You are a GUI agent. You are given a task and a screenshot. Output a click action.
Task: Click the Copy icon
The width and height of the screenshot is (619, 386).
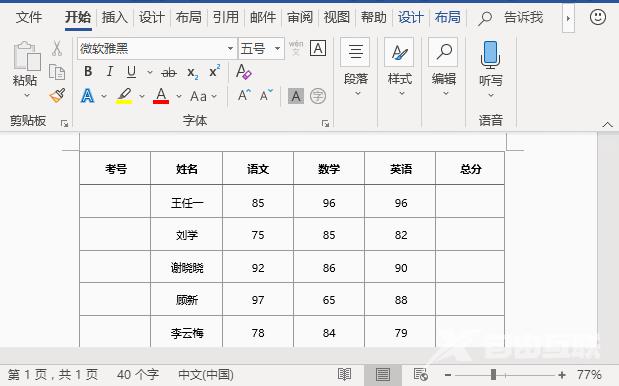coord(57,72)
